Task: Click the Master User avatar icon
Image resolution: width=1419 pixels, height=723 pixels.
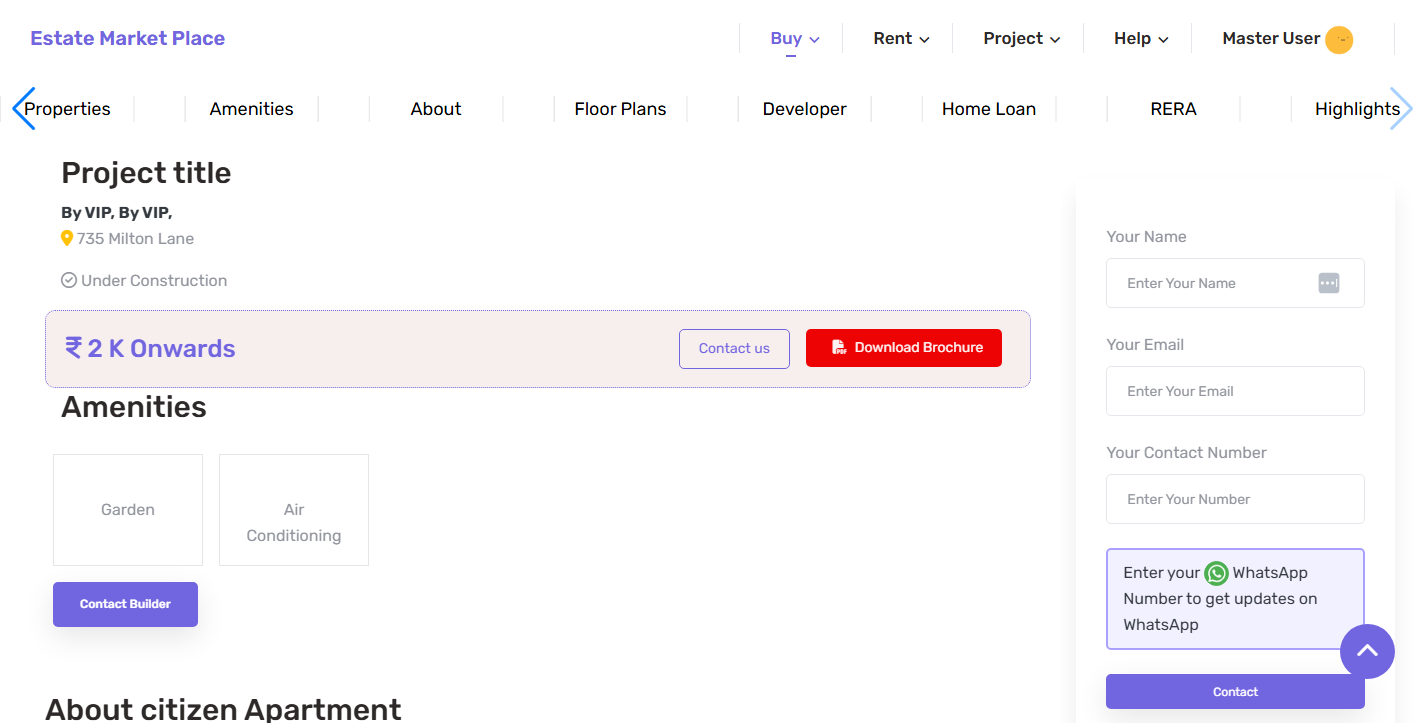Action: point(1339,40)
